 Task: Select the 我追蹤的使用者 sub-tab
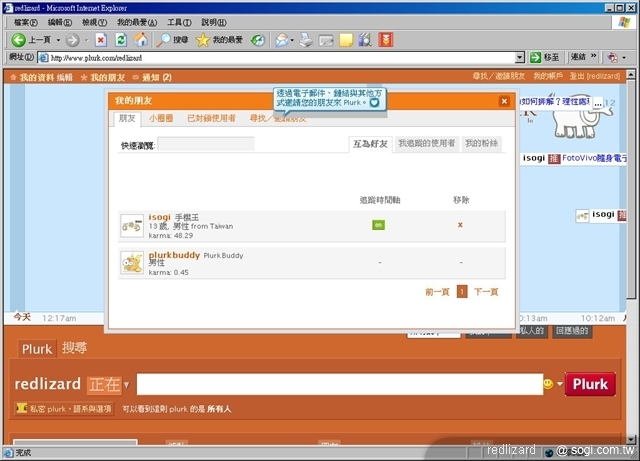[427, 143]
